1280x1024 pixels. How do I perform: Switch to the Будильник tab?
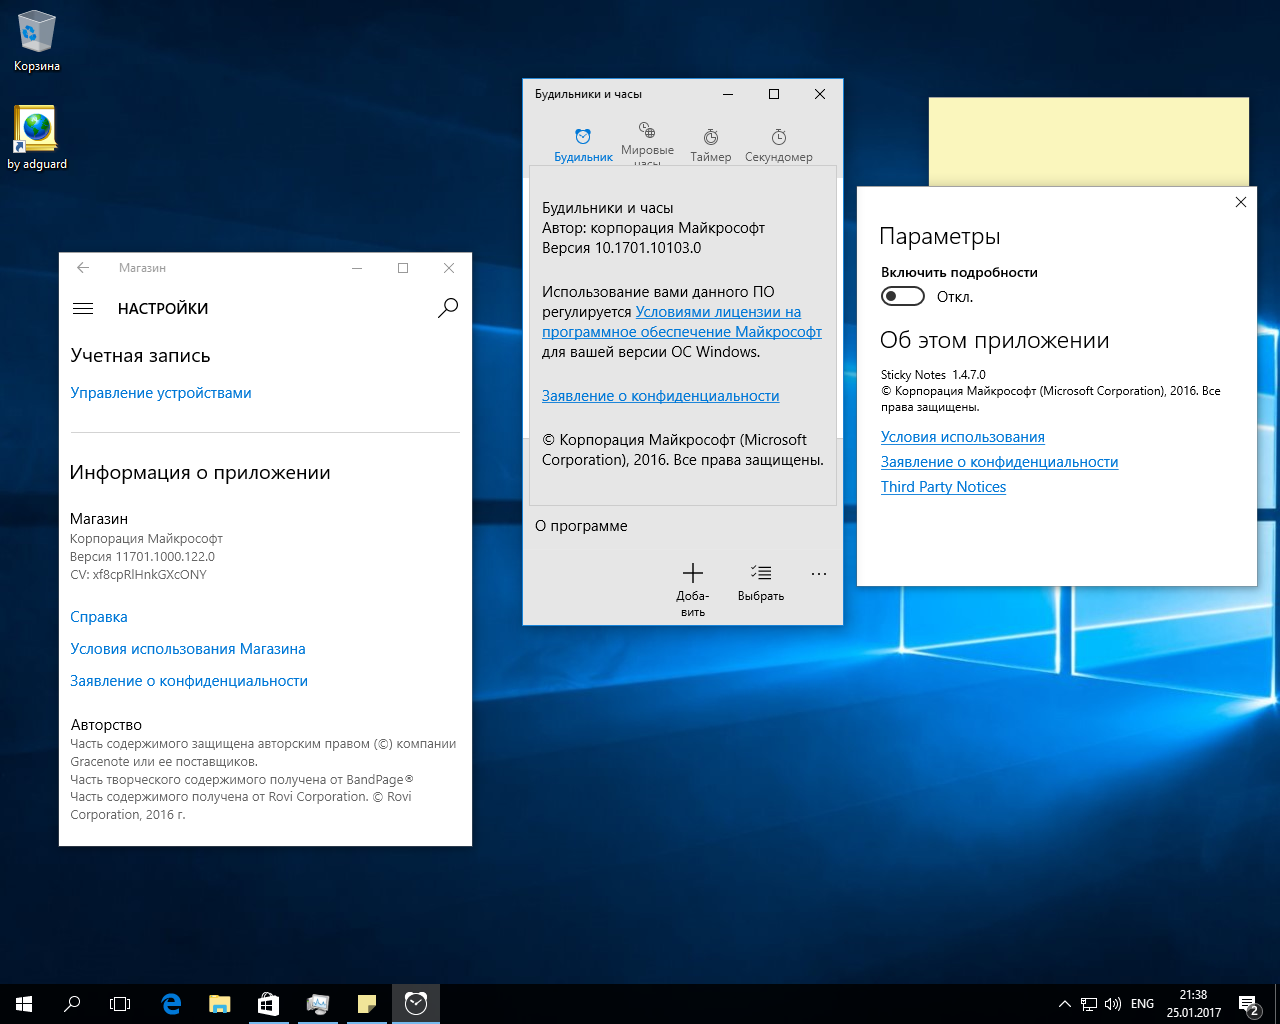pyautogui.click(x=583, y=145)
